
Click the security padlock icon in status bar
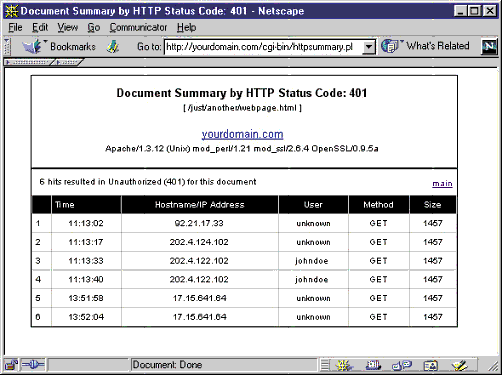pos(11,365)
